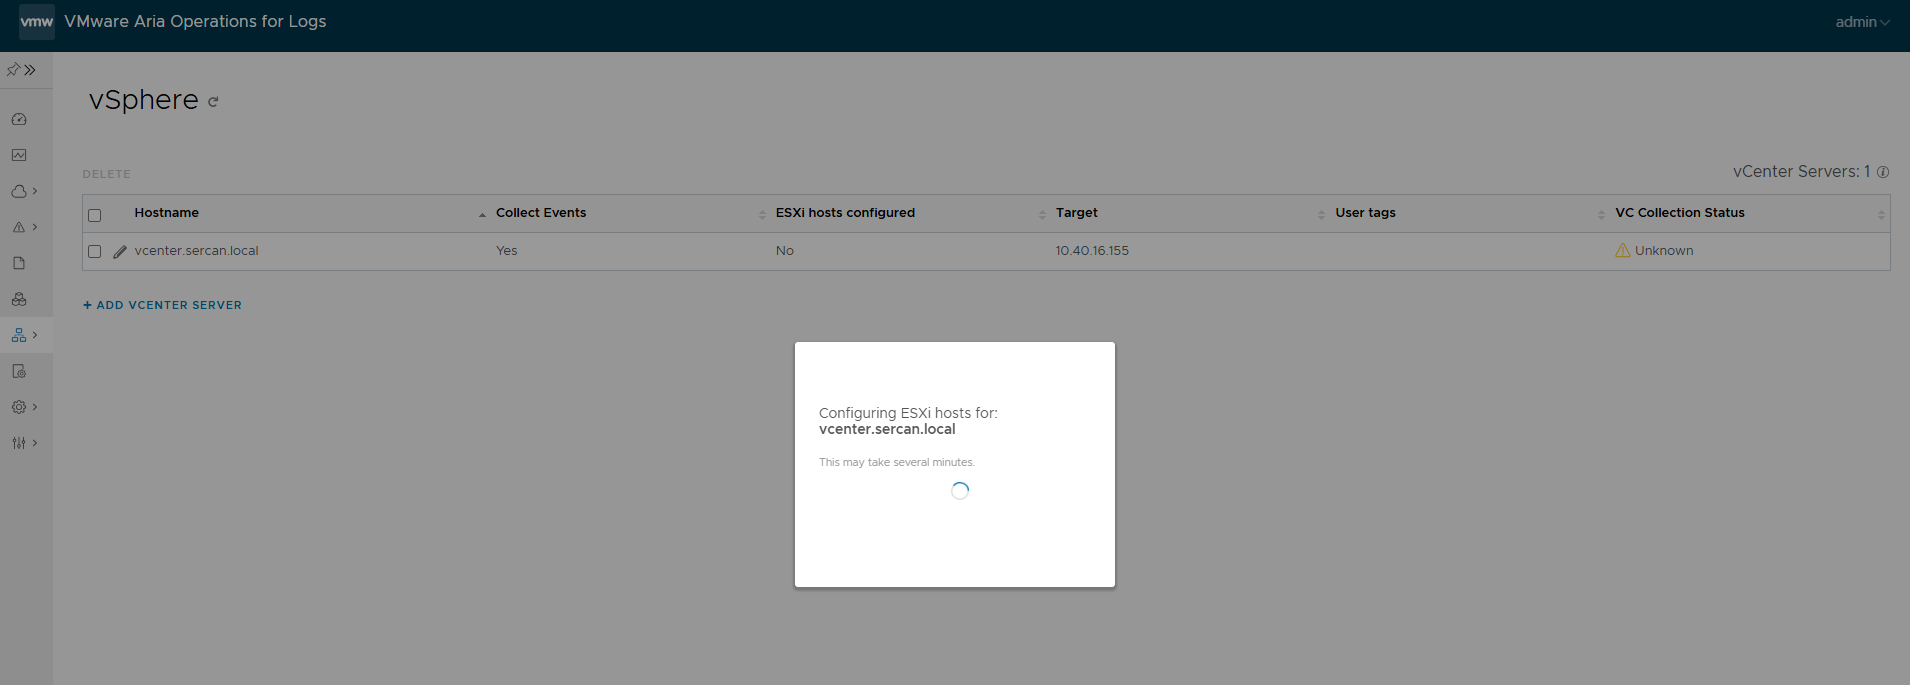Image resolution: width=1910 pixels, height=685 pixels.
Task: Expand the gear menu chevron
Action: point(35,407)
